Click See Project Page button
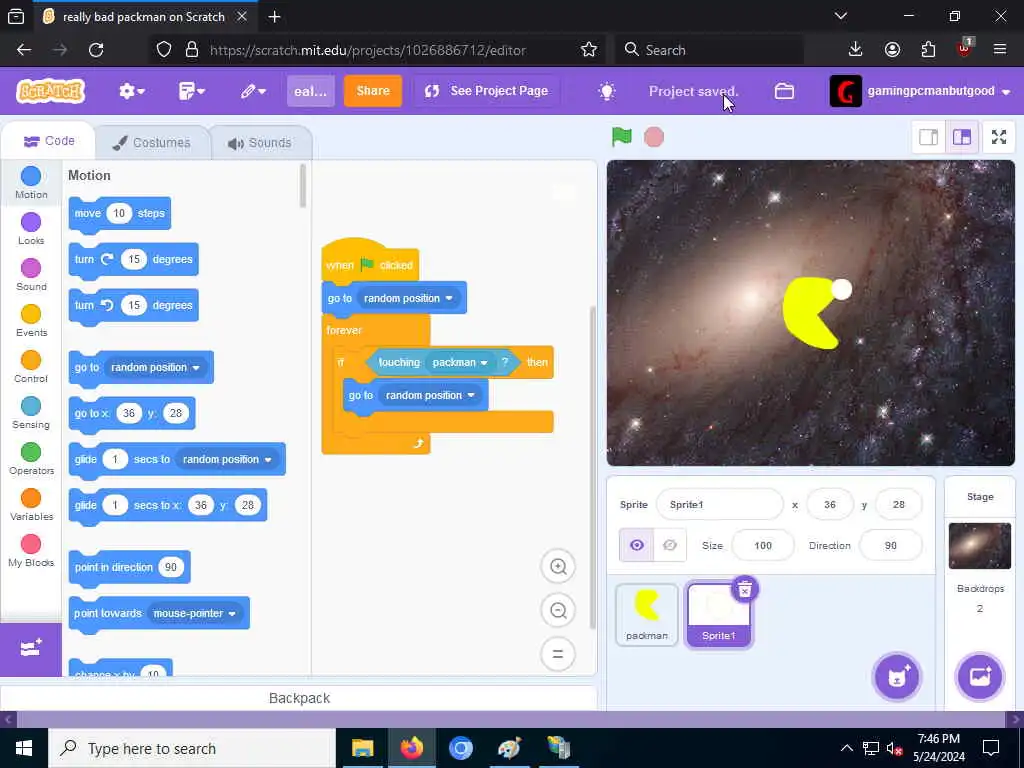Image resolution: width=1024 pixels, height=768 pixels. (x=487, y=91)
